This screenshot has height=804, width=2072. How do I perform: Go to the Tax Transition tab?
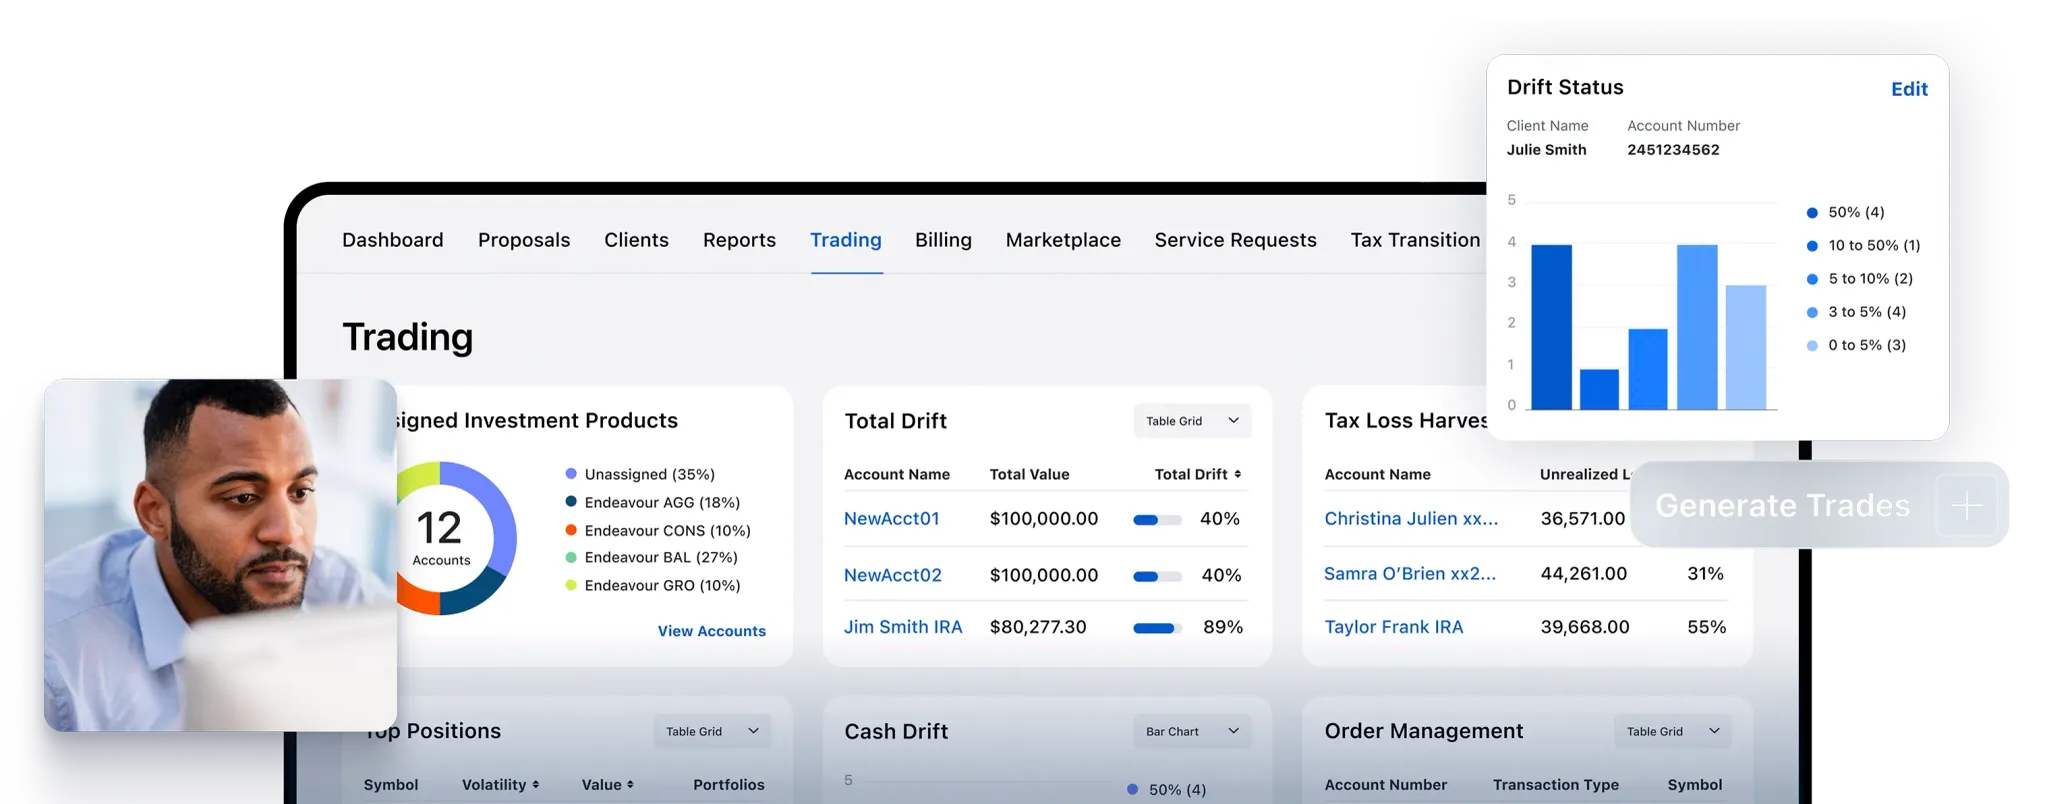[x=1415, y=240]
